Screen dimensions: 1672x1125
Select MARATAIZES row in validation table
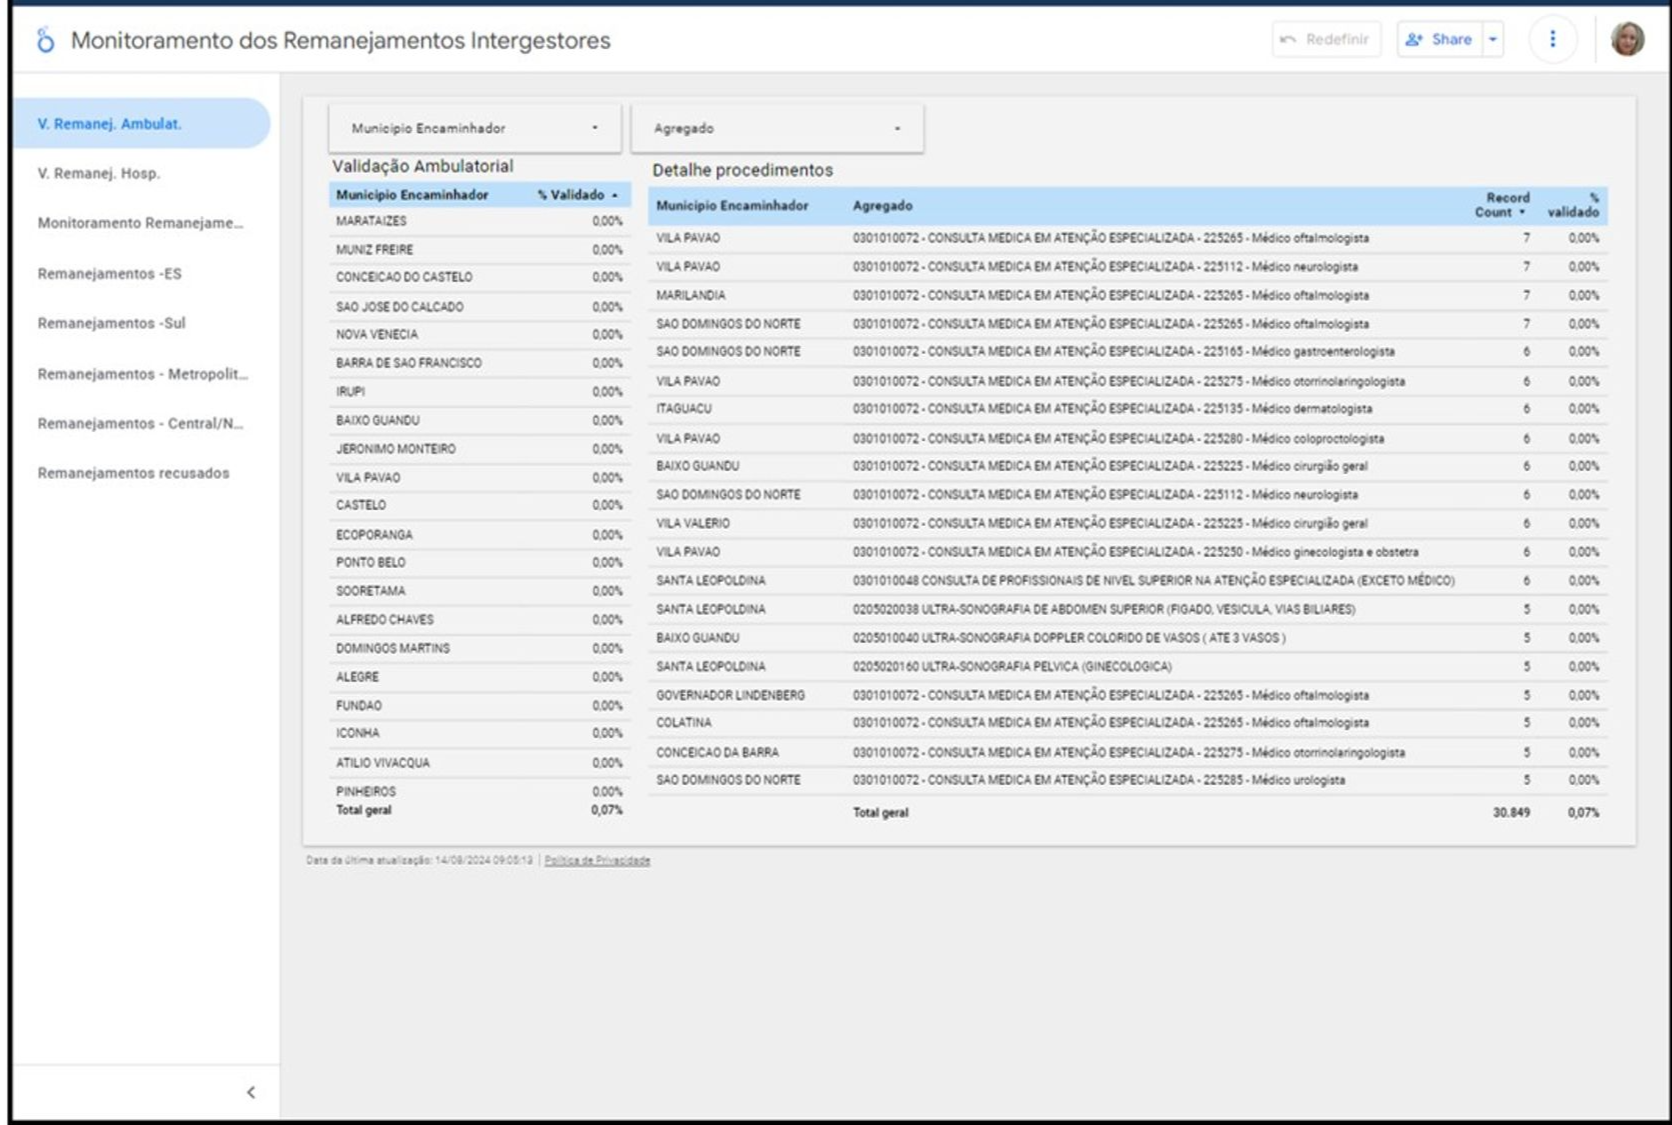(372, 221)
